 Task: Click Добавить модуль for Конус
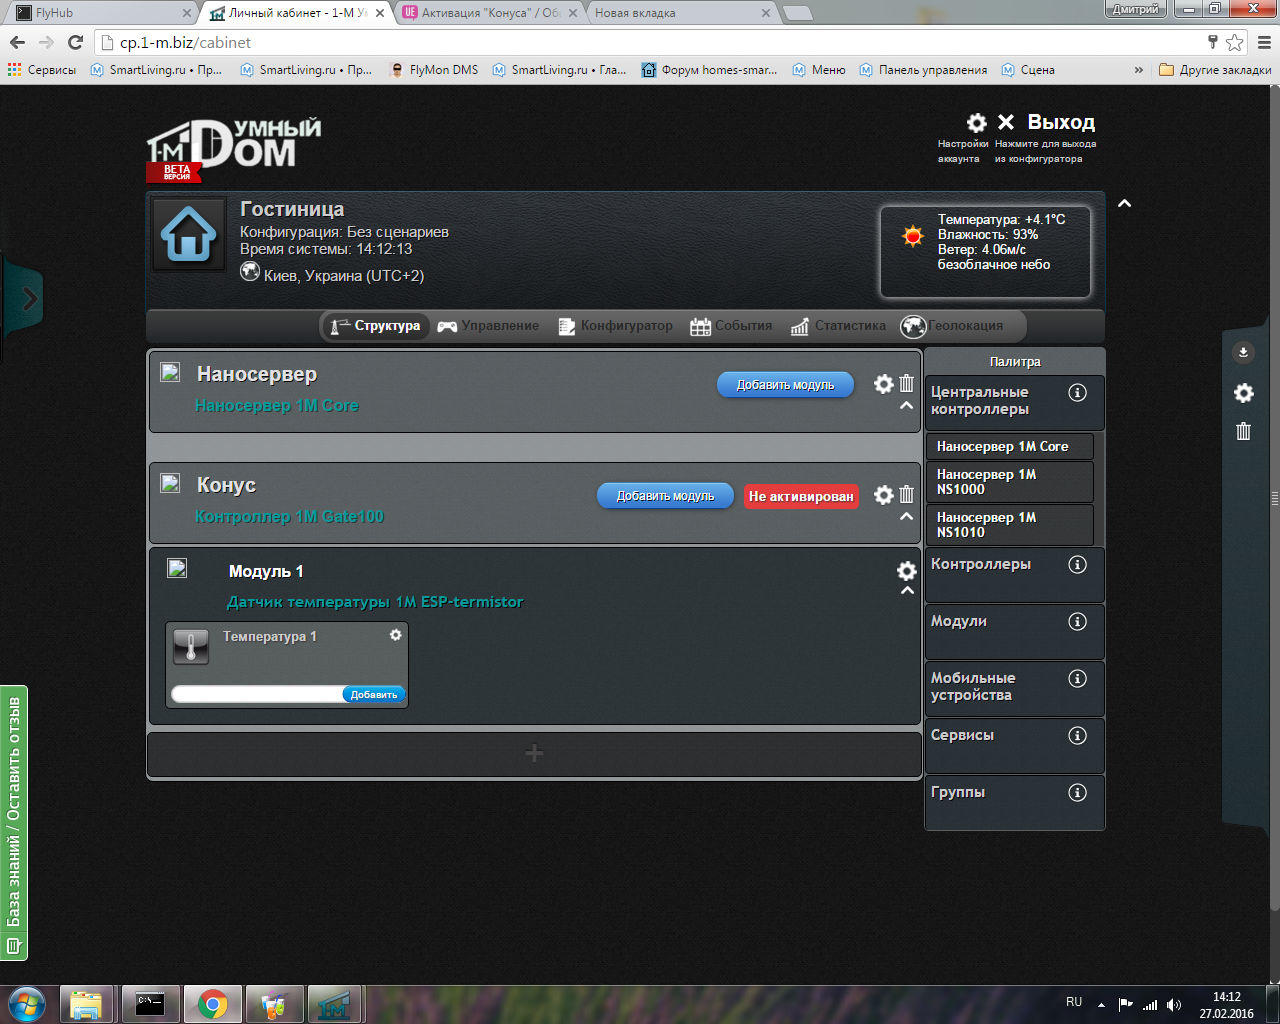(x=665, y=496)
